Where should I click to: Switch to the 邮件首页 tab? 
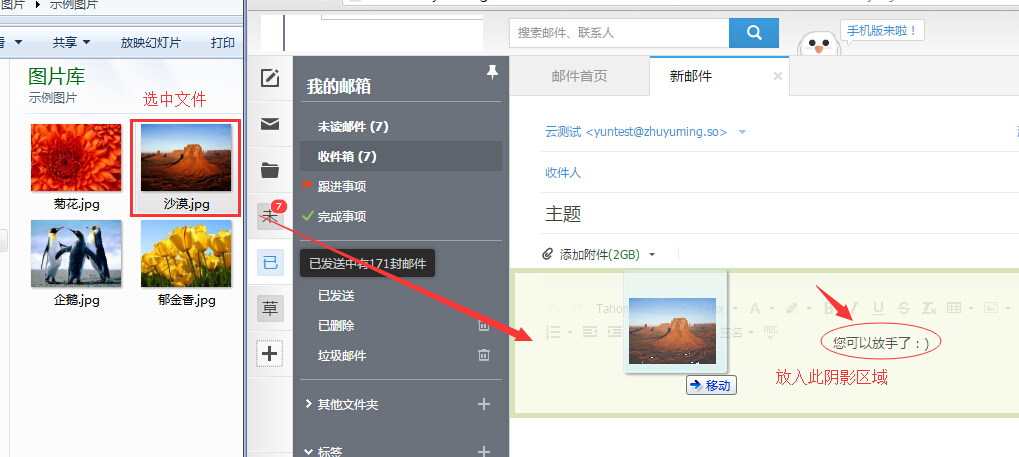pyautogui.click(x=579, y=76)
